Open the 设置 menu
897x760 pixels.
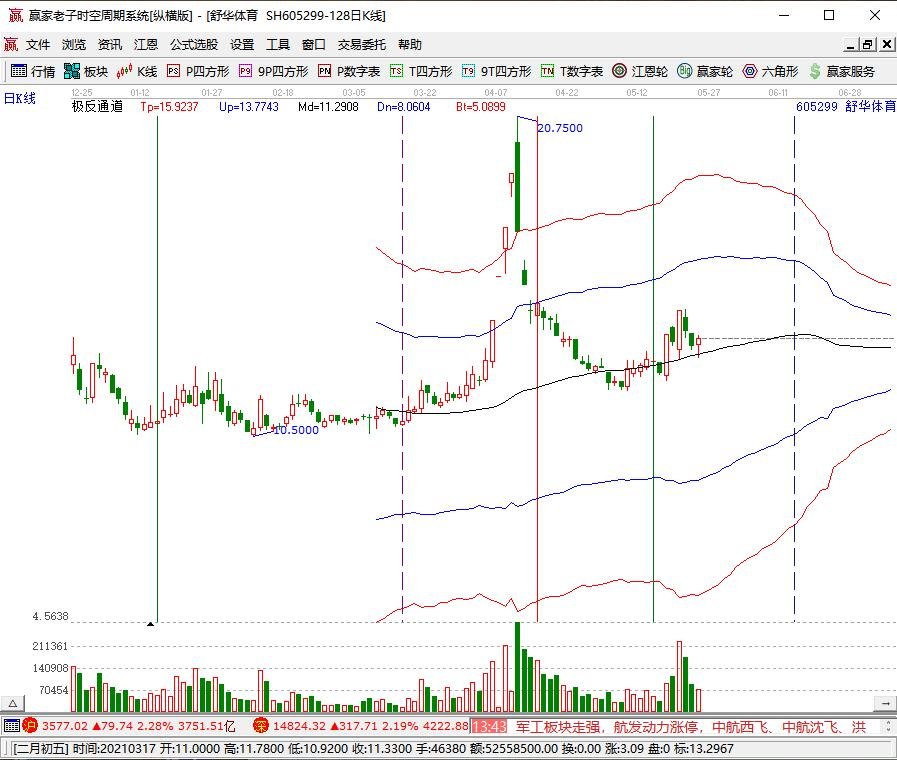click(242, 45)
